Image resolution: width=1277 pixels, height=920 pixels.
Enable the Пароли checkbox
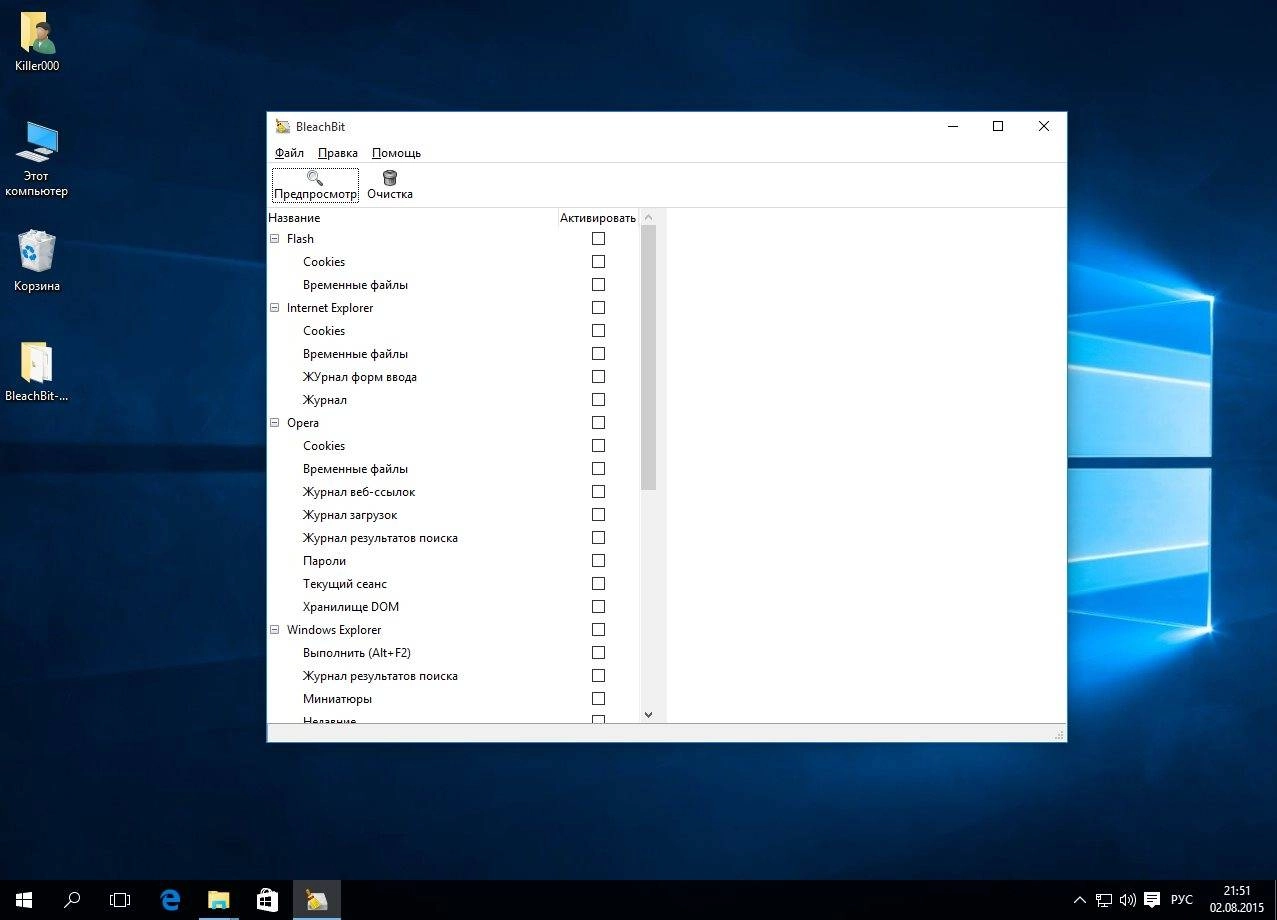[x=598, y=561]
